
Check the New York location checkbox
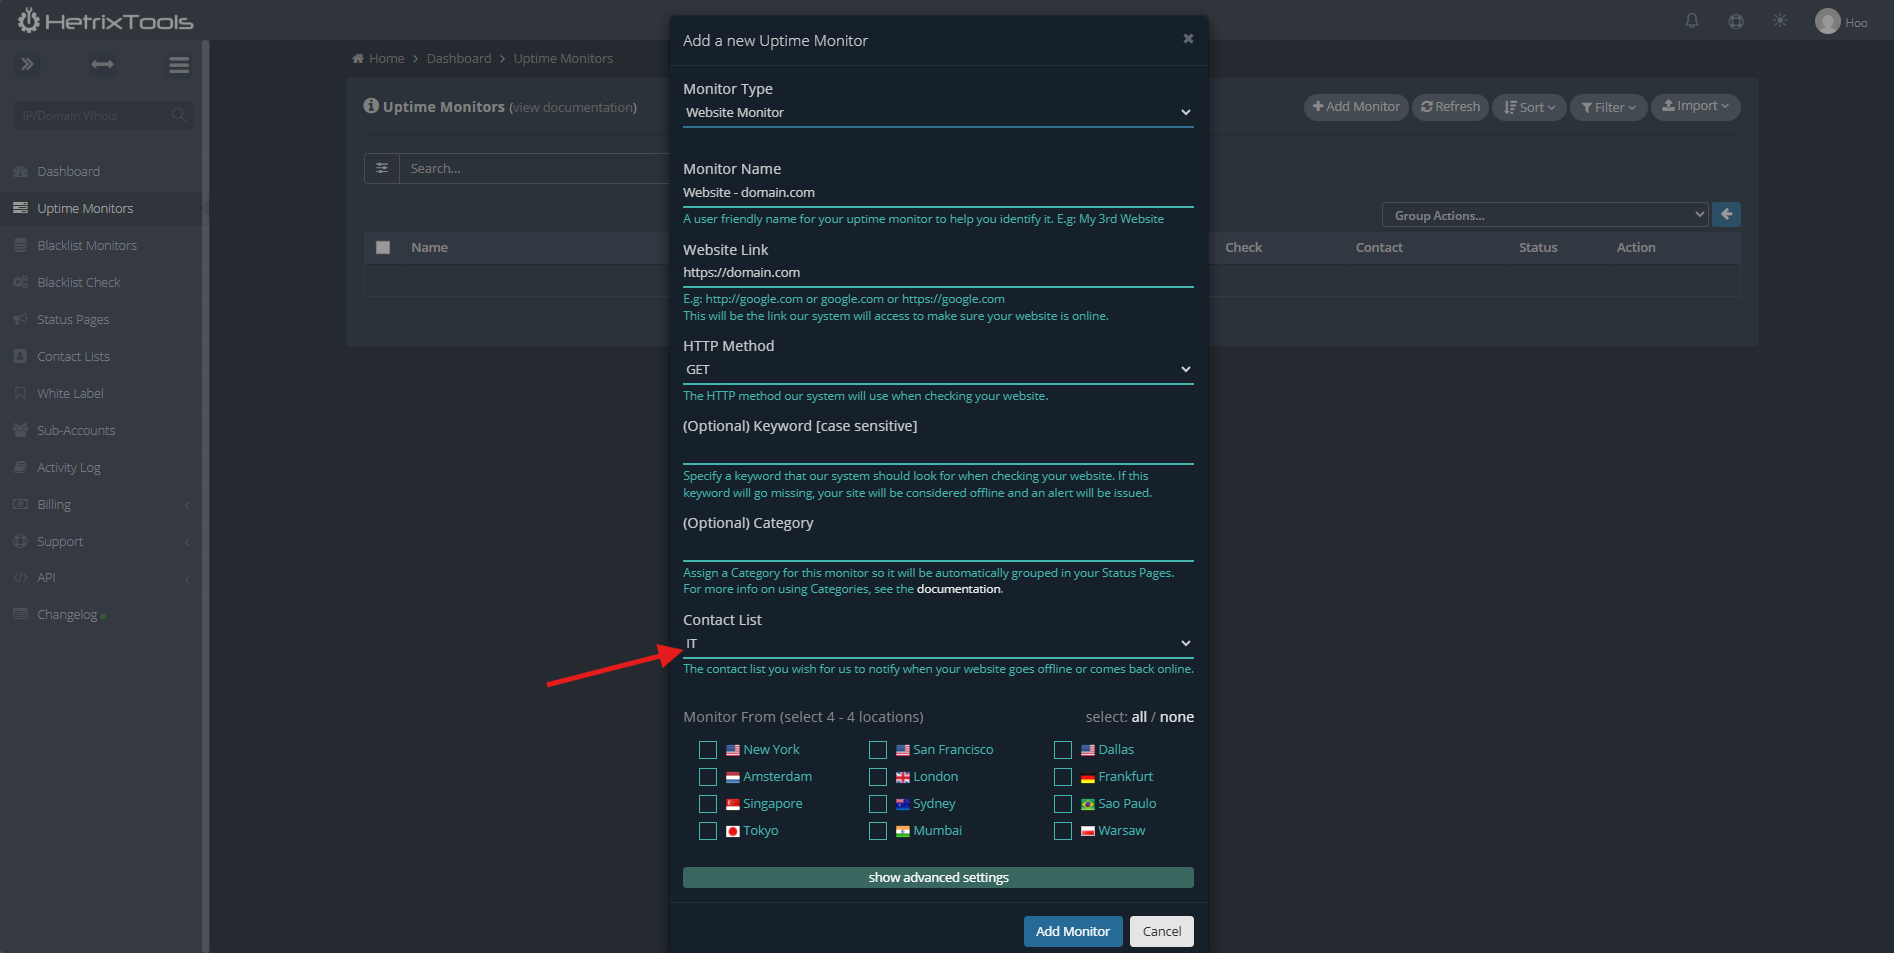pos(708,750)
